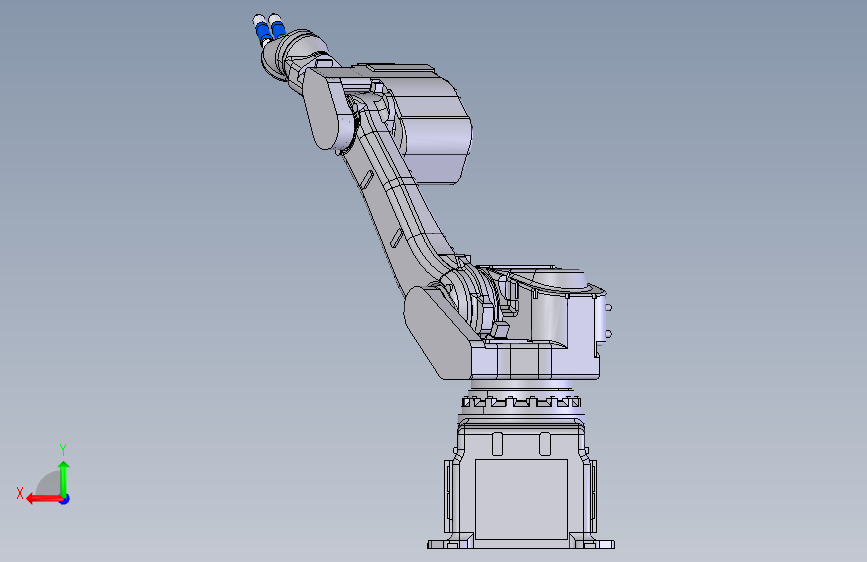The image size is (867, 562).
Task: Click the green Y axis arrow of the triad
Action: (x=64, y=478)
